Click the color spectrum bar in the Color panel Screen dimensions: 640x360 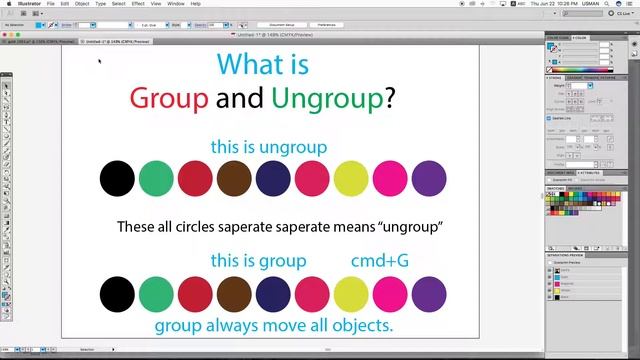point(582,70)
